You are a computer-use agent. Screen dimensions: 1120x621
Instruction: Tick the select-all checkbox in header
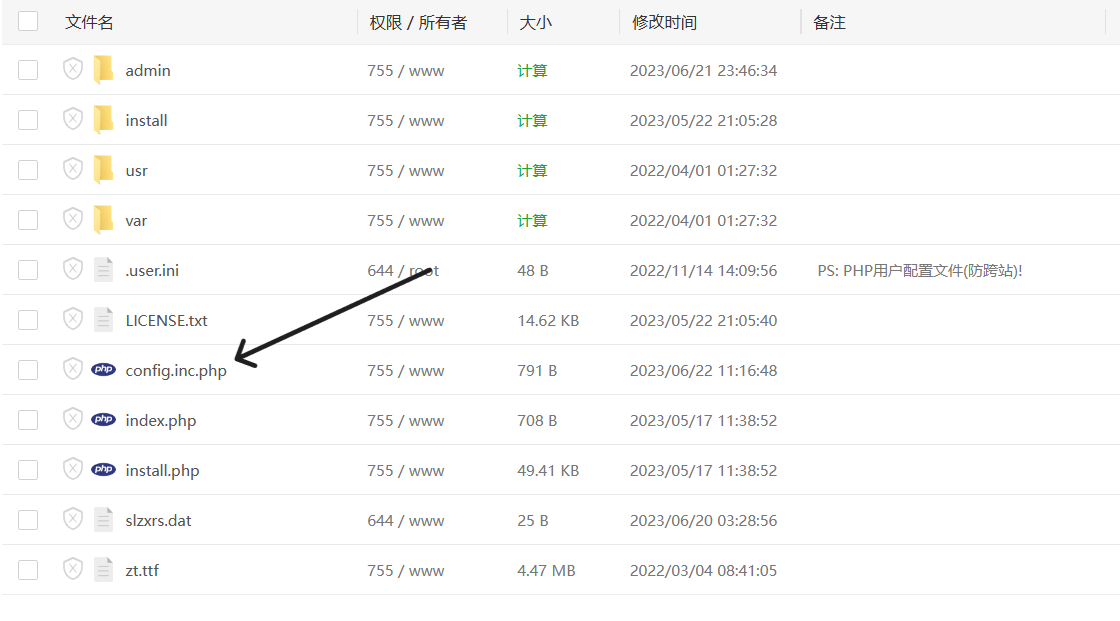[28, 21]
